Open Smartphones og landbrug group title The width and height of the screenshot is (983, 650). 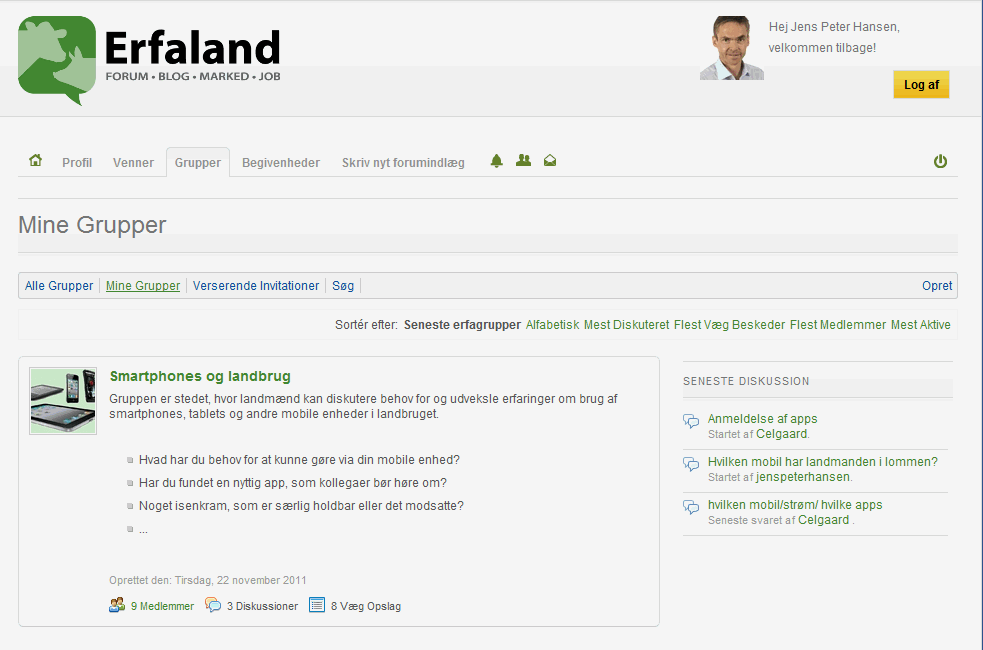coord(200,377)
